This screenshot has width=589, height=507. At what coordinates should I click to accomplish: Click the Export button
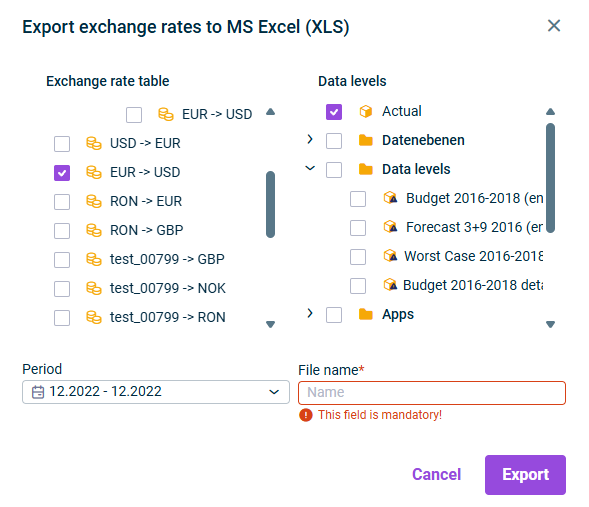(525, 475)
